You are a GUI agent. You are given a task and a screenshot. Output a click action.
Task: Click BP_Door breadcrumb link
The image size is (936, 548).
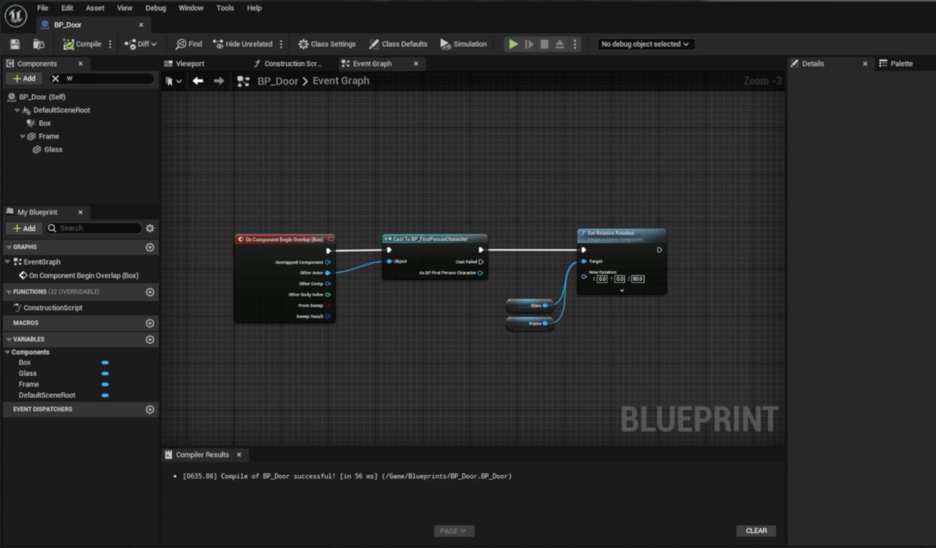278,81
